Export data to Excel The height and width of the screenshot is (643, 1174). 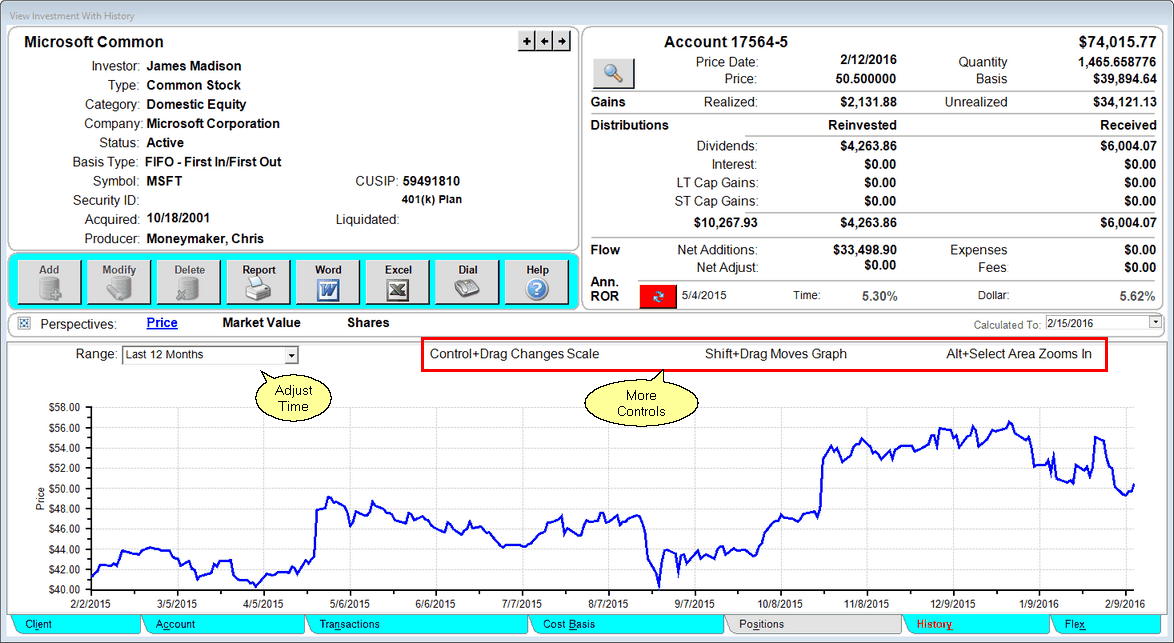point(398,281)
